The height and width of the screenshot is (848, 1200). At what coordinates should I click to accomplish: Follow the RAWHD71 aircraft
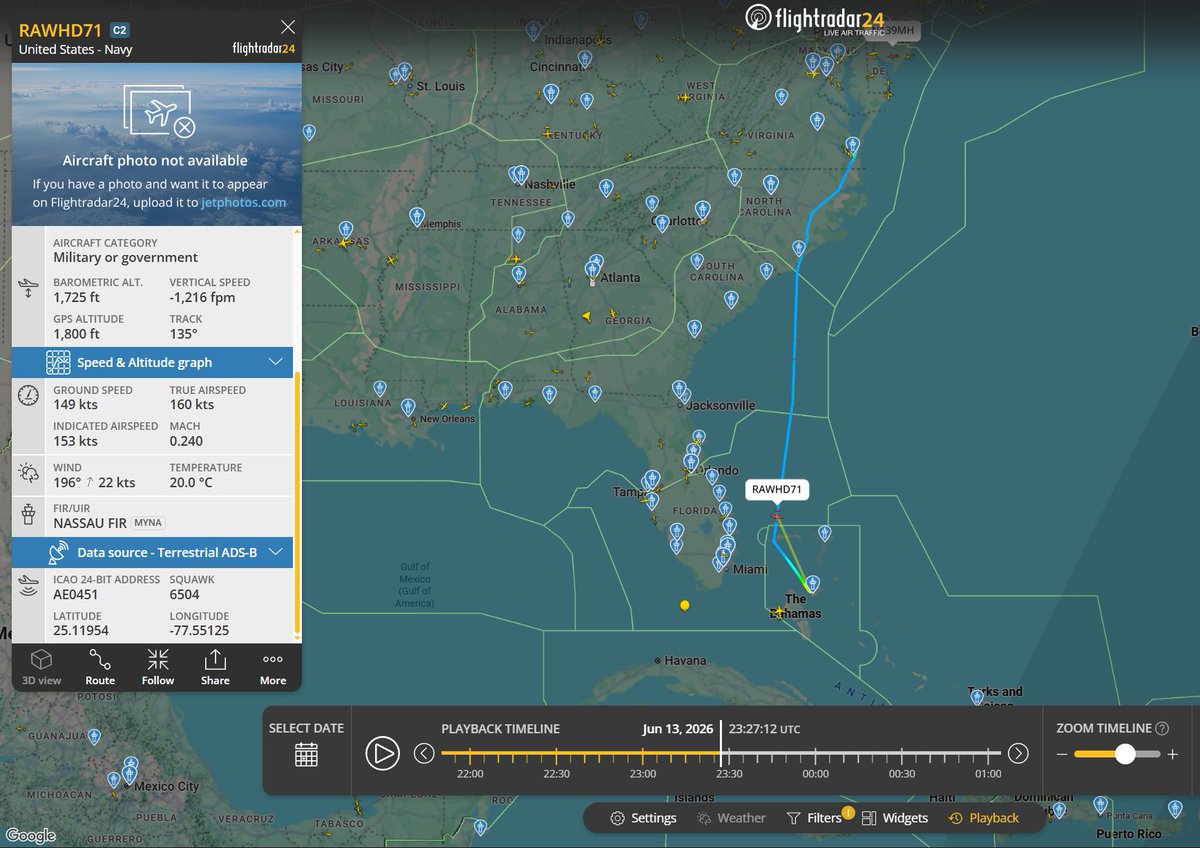158,667
